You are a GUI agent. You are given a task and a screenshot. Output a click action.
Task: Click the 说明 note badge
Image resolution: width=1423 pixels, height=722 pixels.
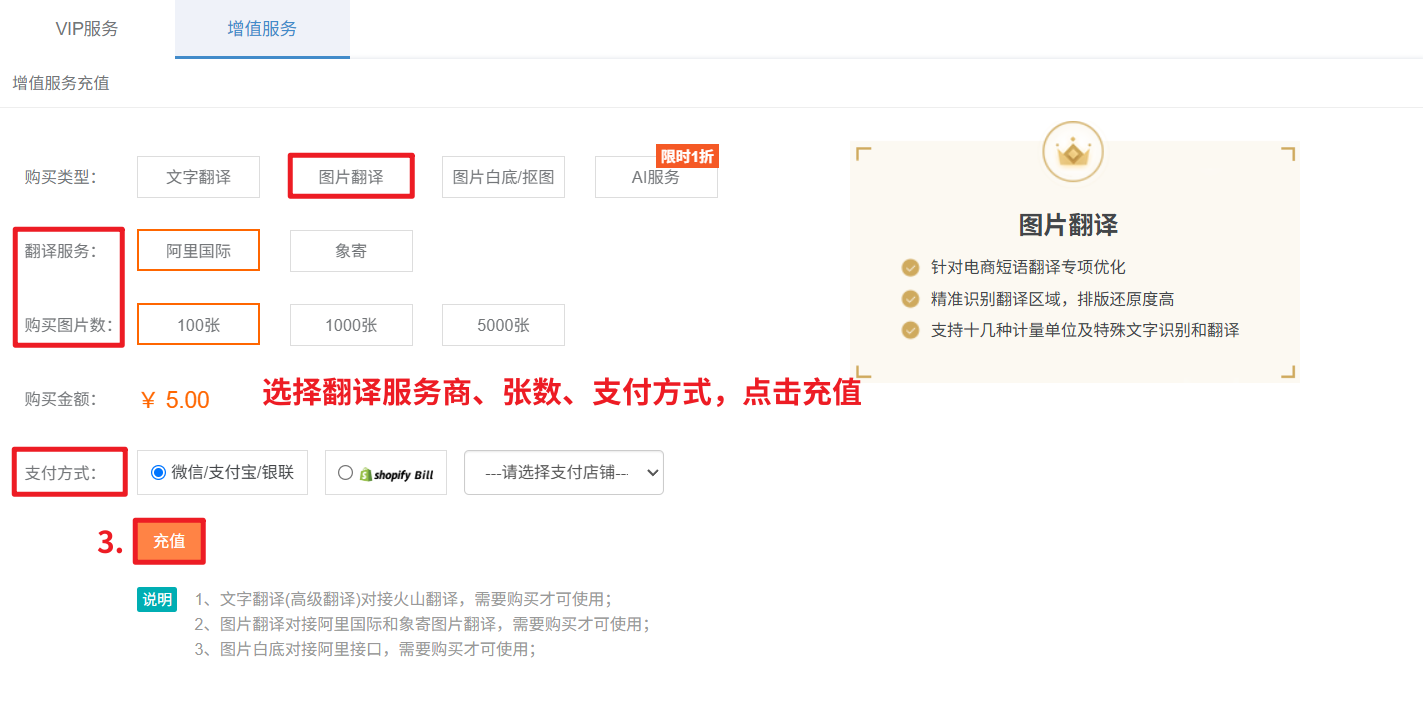coord(157,600)
